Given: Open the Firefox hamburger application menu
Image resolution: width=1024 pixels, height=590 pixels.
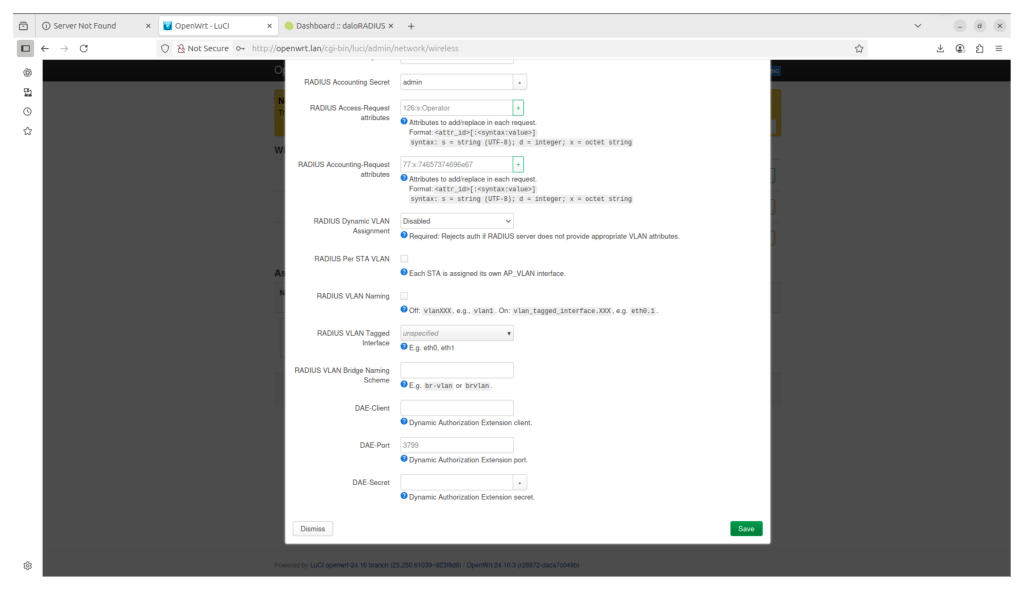Looking at the screenshot, I should point(999,48).
